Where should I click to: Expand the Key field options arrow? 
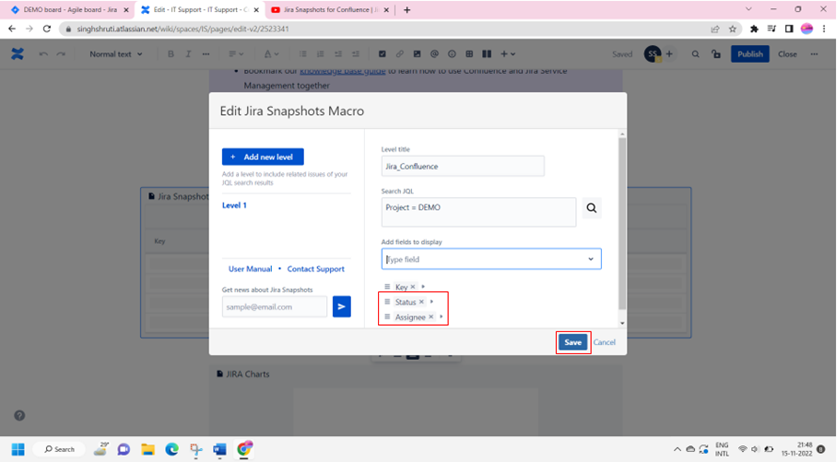pyautogui.click(x=423, y=287)
